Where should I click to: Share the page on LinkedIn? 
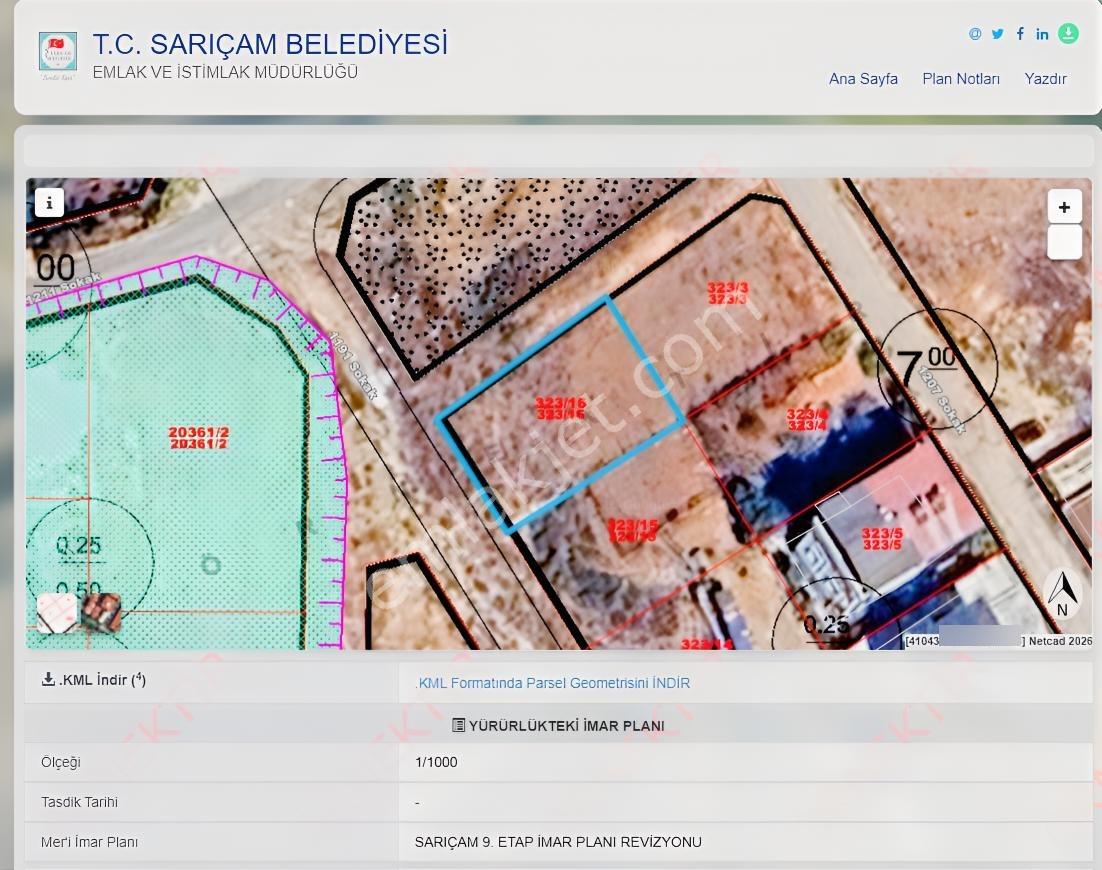[x=1042, y=34]
